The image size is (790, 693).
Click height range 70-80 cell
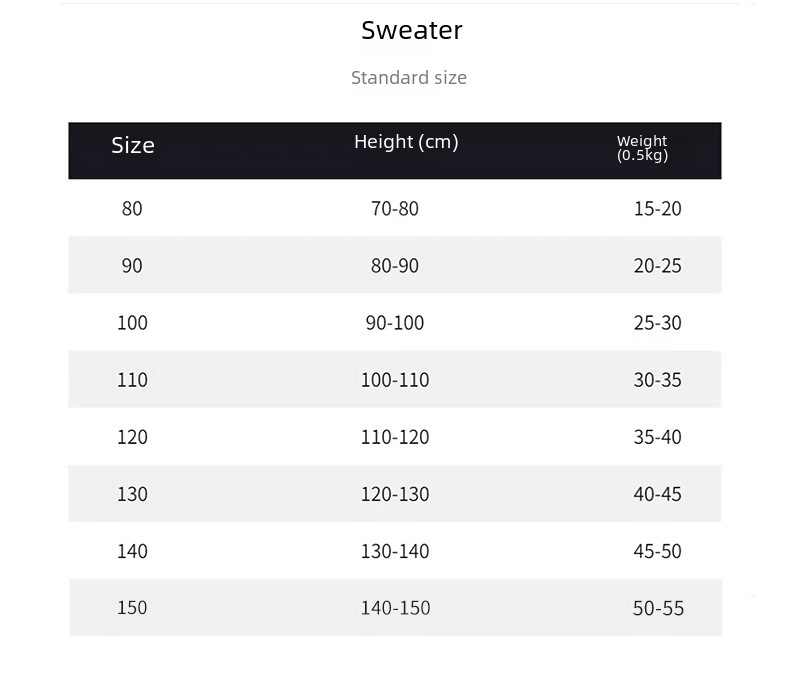click(395, 209)
